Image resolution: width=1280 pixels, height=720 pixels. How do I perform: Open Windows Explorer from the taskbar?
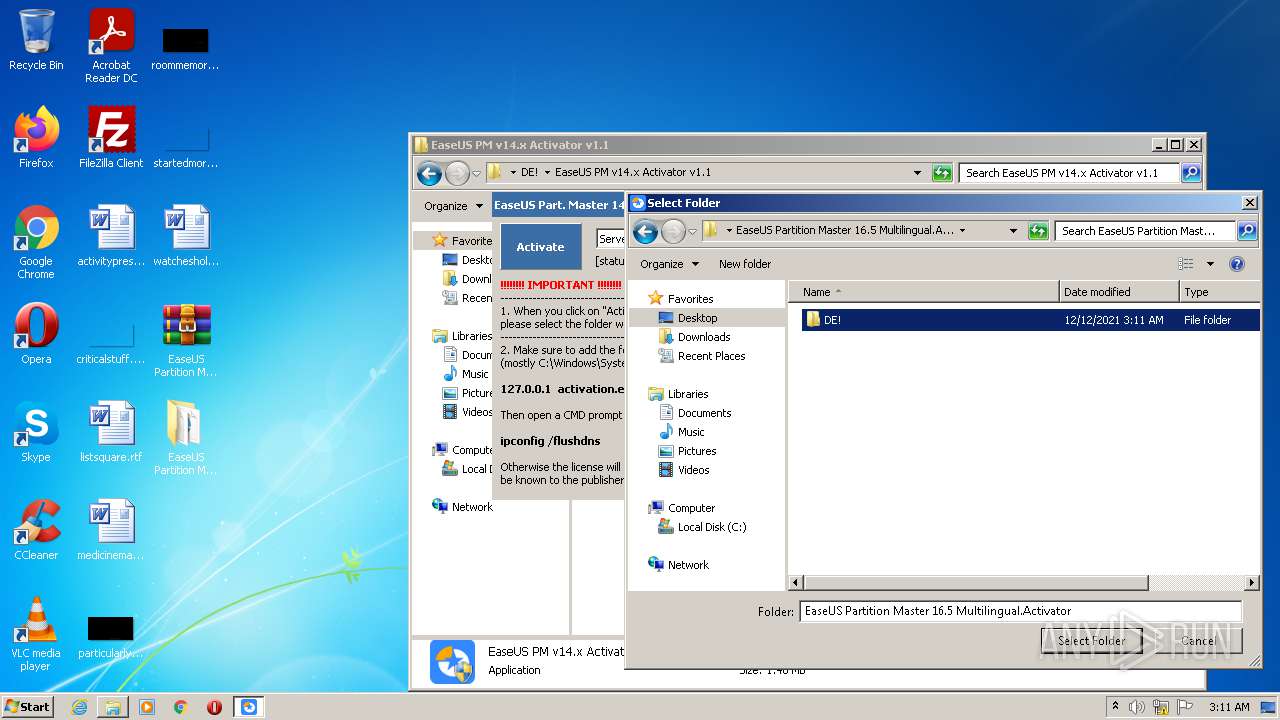pos(113,707)
